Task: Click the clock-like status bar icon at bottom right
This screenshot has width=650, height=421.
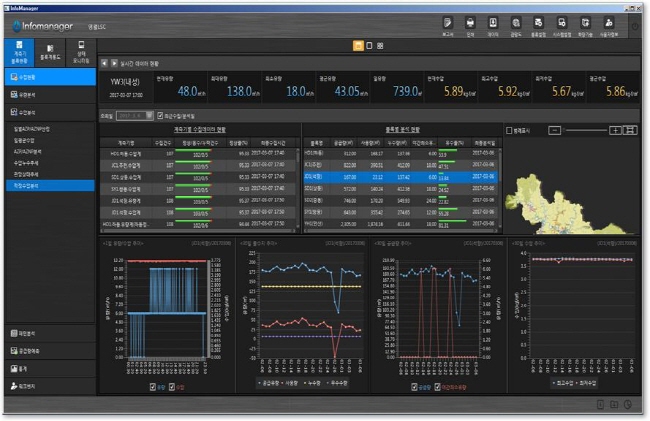Action: pos(628,404)
